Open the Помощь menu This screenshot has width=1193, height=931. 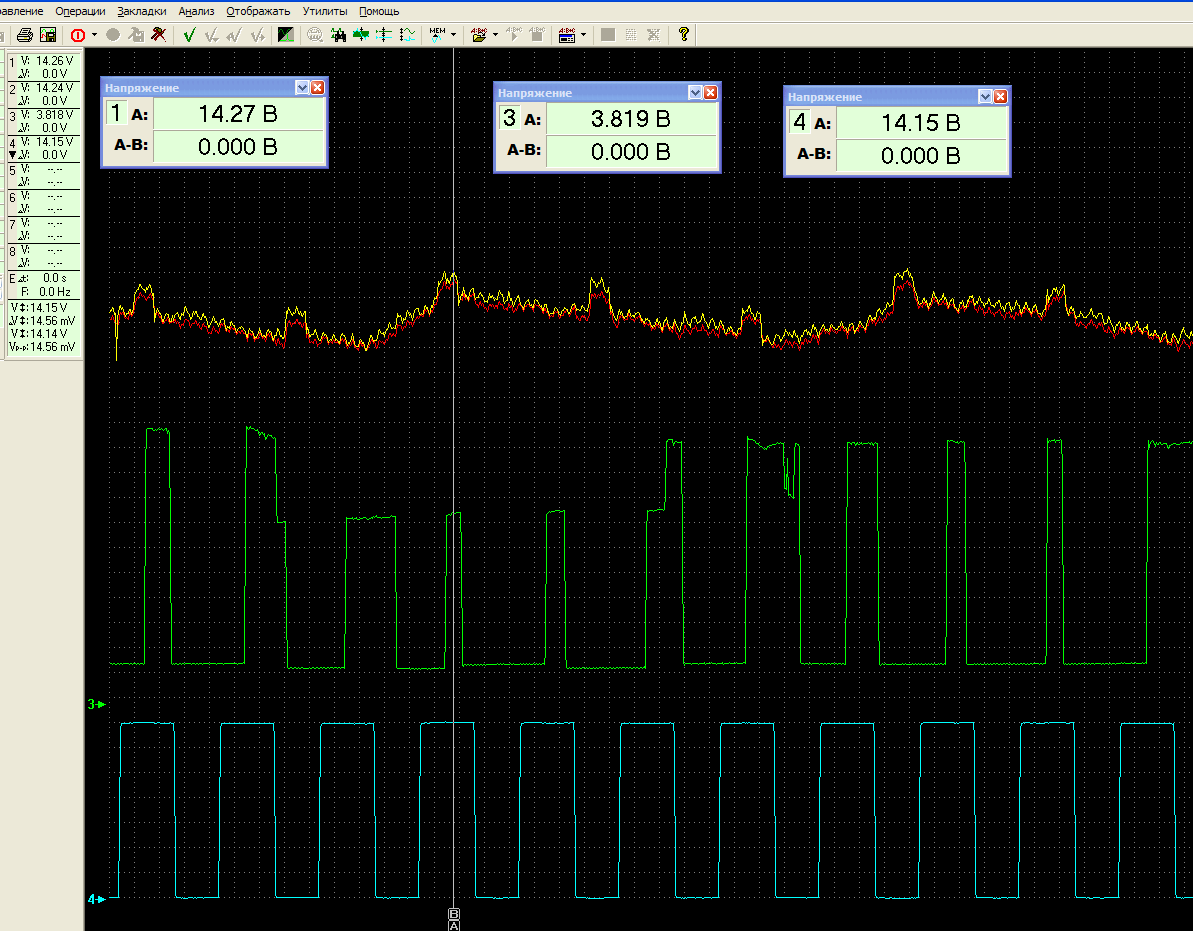click(x=379, y=11)
